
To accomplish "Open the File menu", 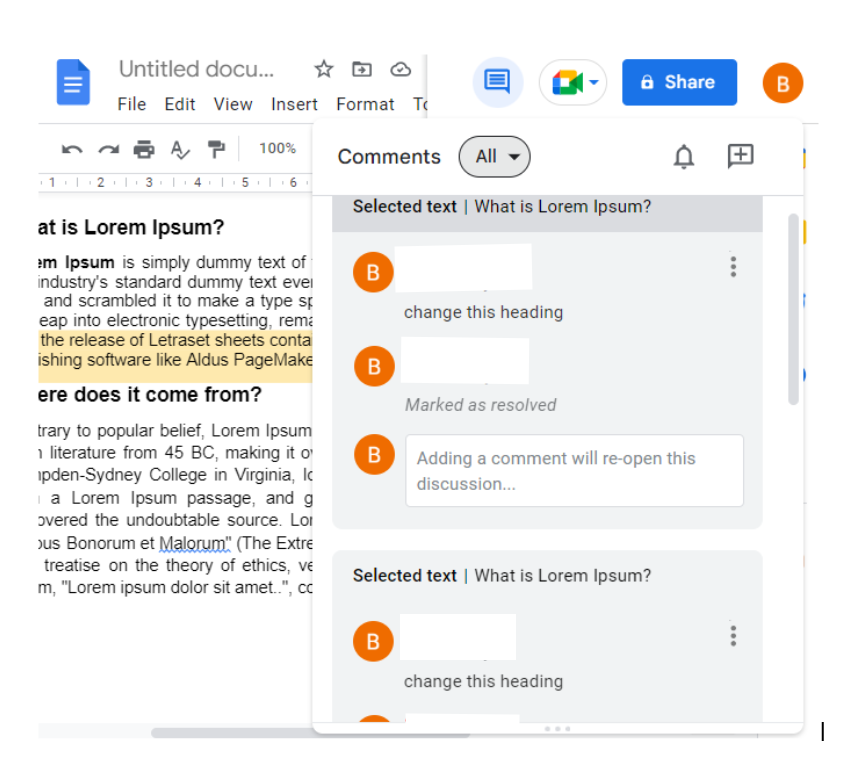I will click(x=132, y=104).
